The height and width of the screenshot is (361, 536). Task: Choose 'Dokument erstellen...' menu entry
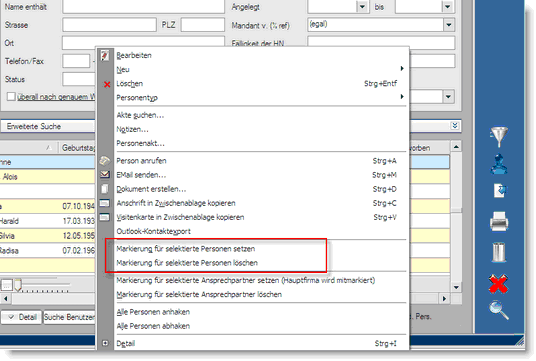click(x=261, y=189)
